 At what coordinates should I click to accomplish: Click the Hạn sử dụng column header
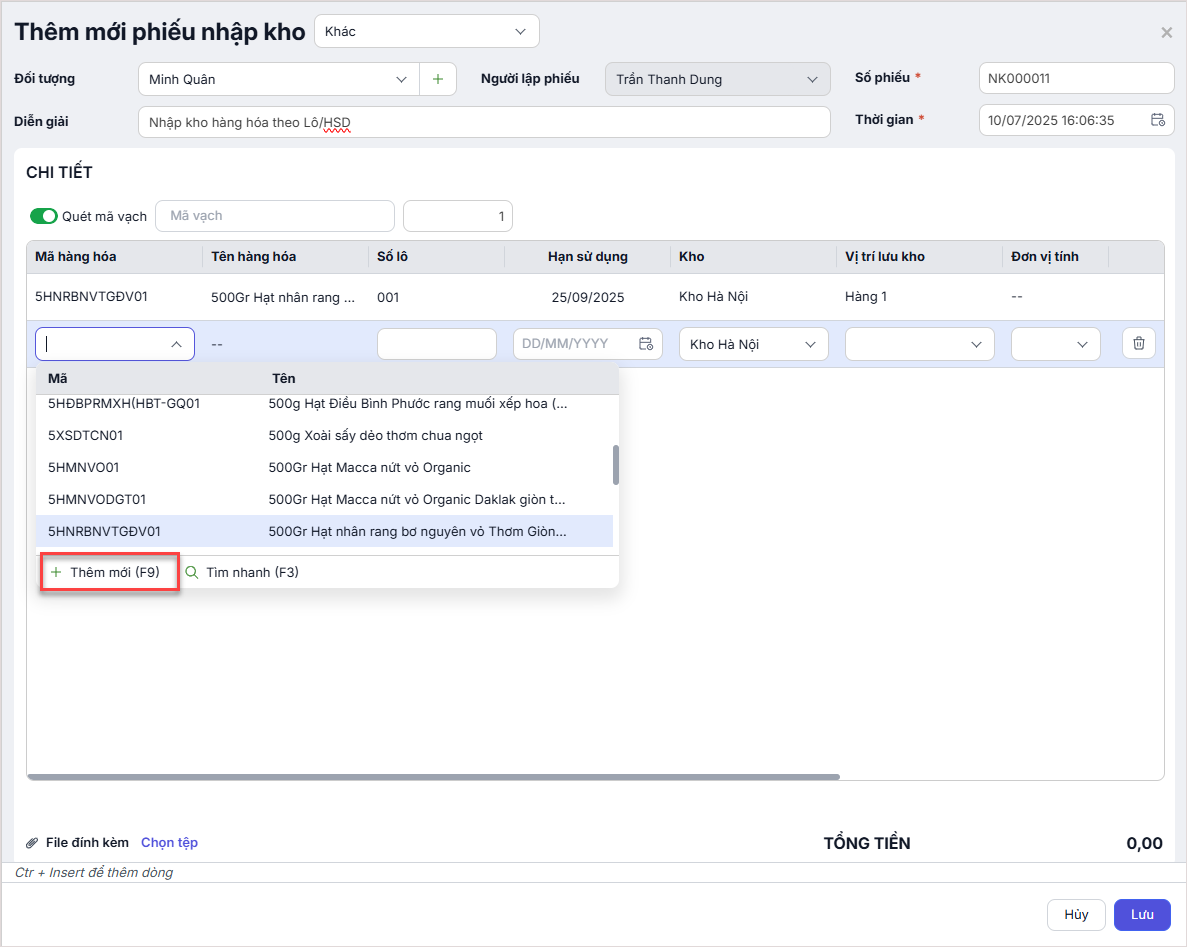[x=587, y=257]
